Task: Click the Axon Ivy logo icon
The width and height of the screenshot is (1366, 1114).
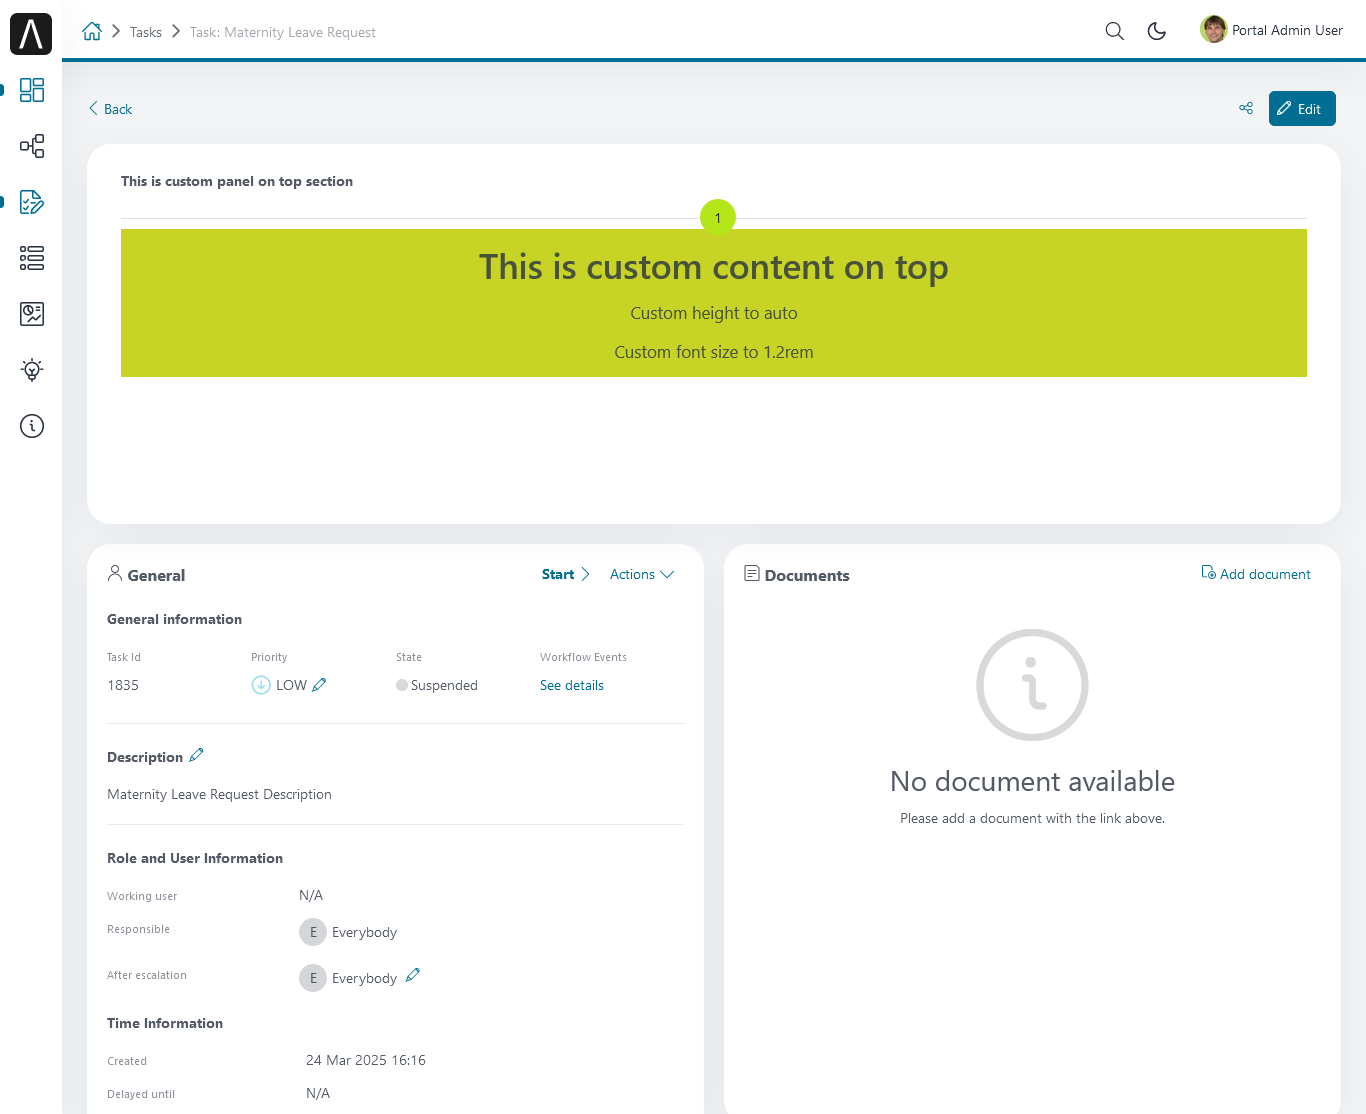Action: point(31,34)
